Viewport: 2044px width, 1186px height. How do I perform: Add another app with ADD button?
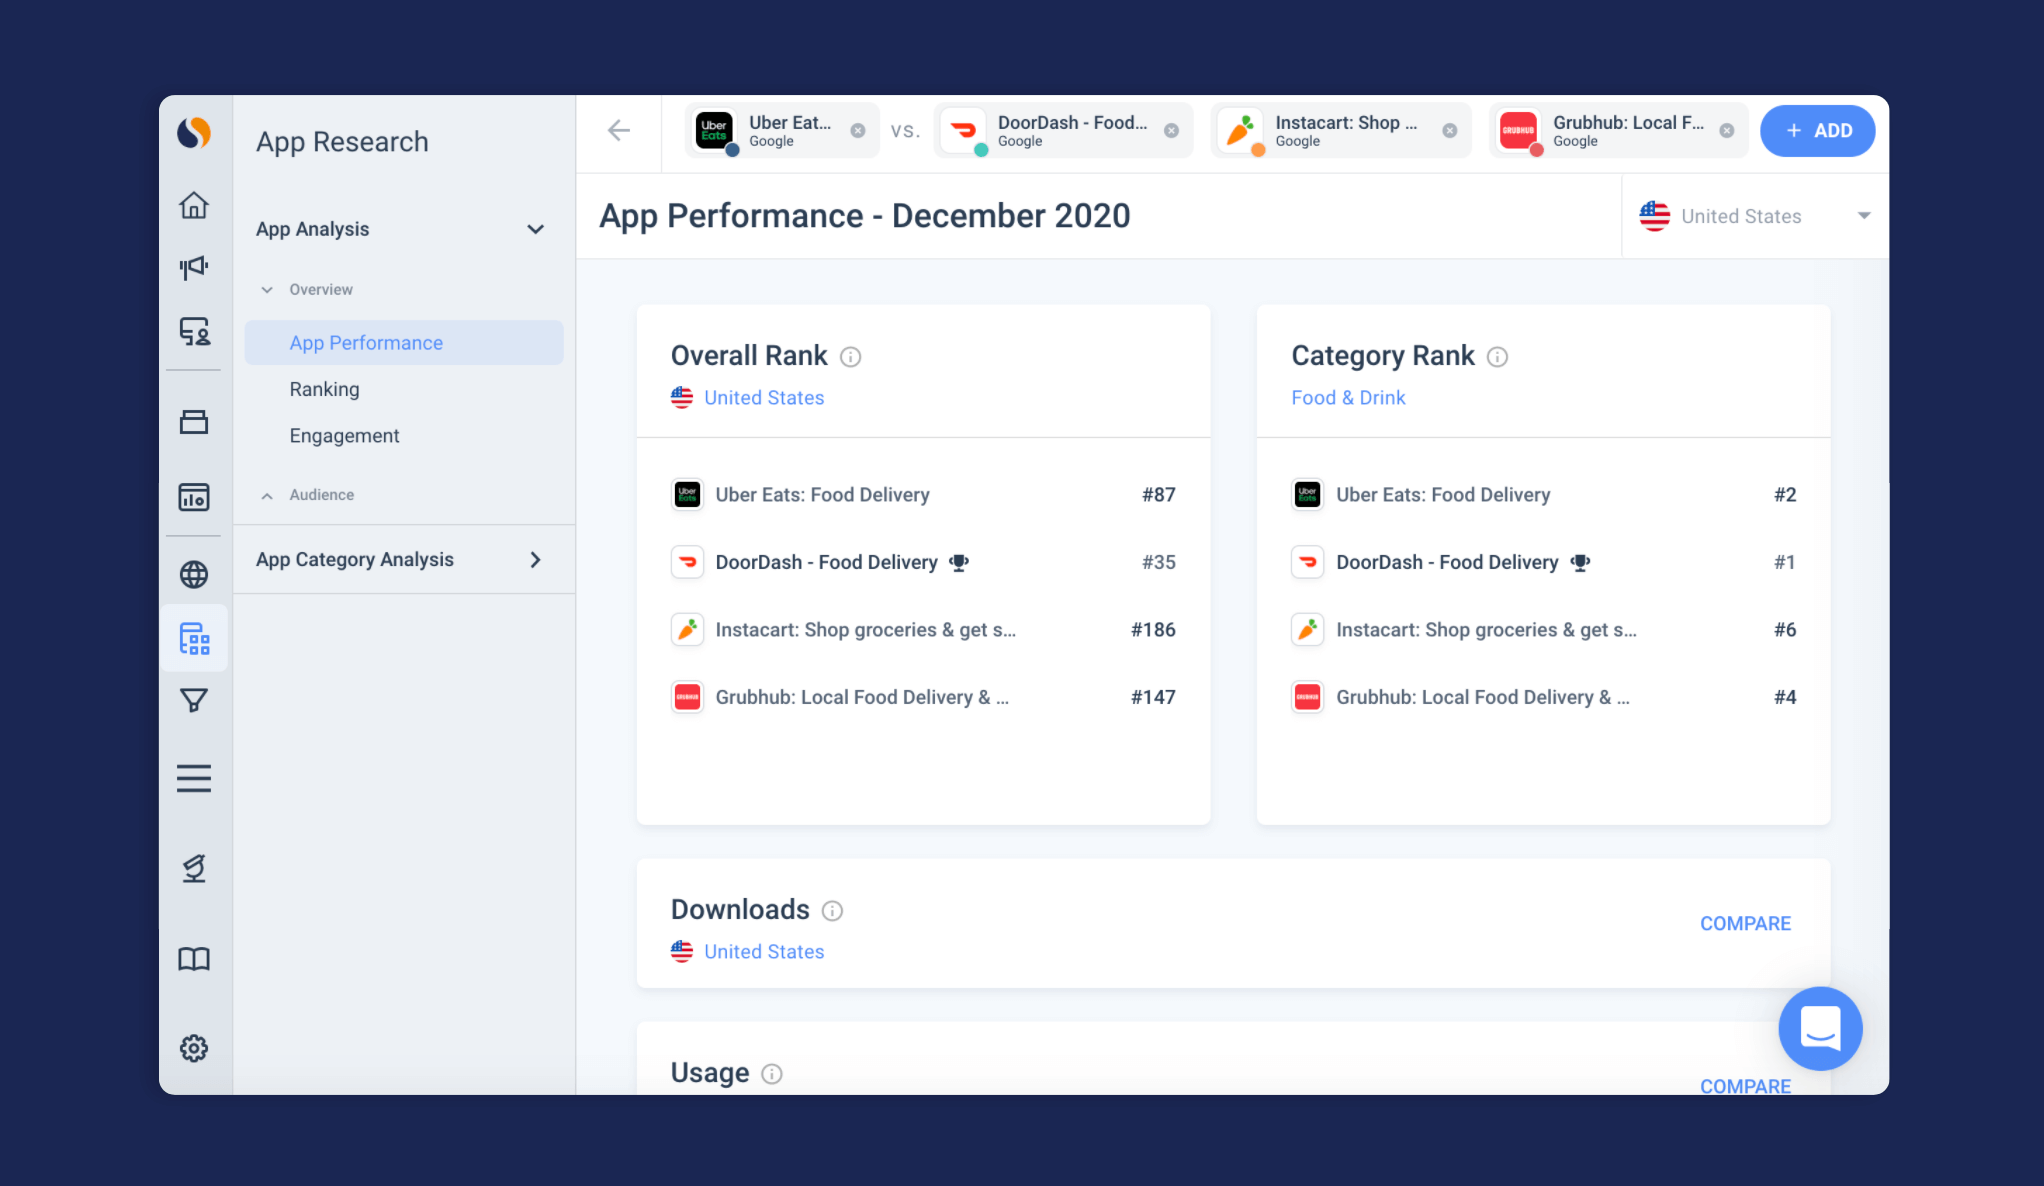click(x=1818, y=131)
